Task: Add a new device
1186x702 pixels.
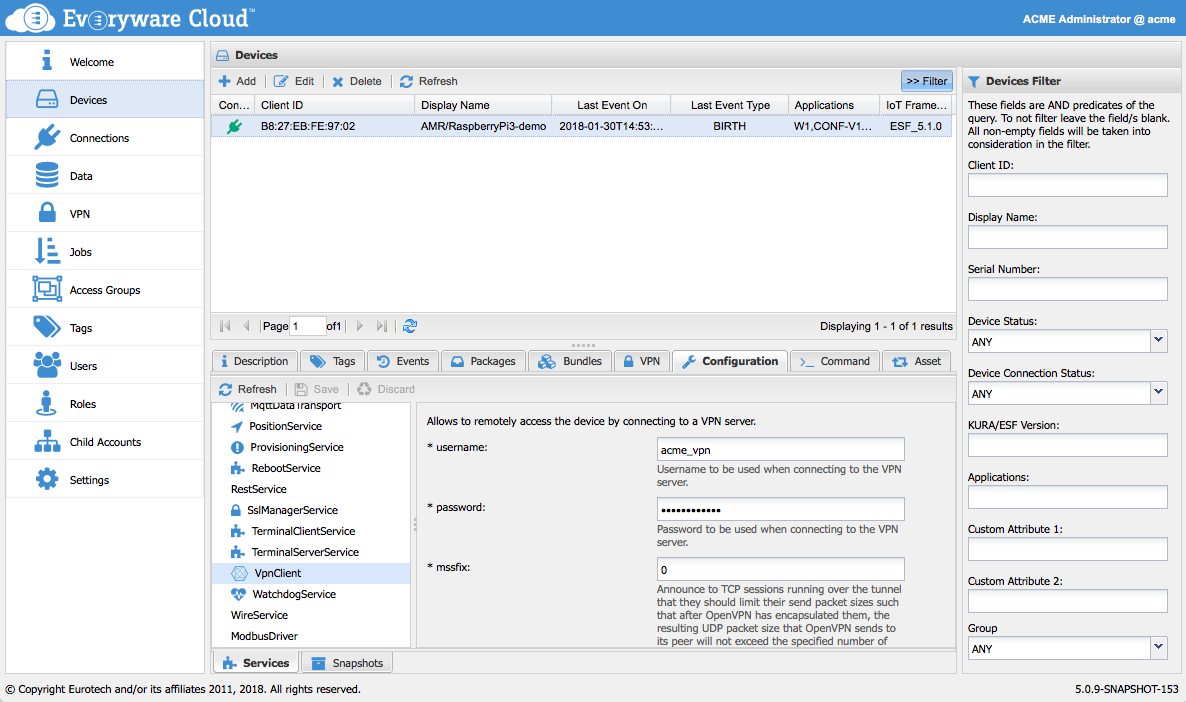Action: (x=238, y=81)
